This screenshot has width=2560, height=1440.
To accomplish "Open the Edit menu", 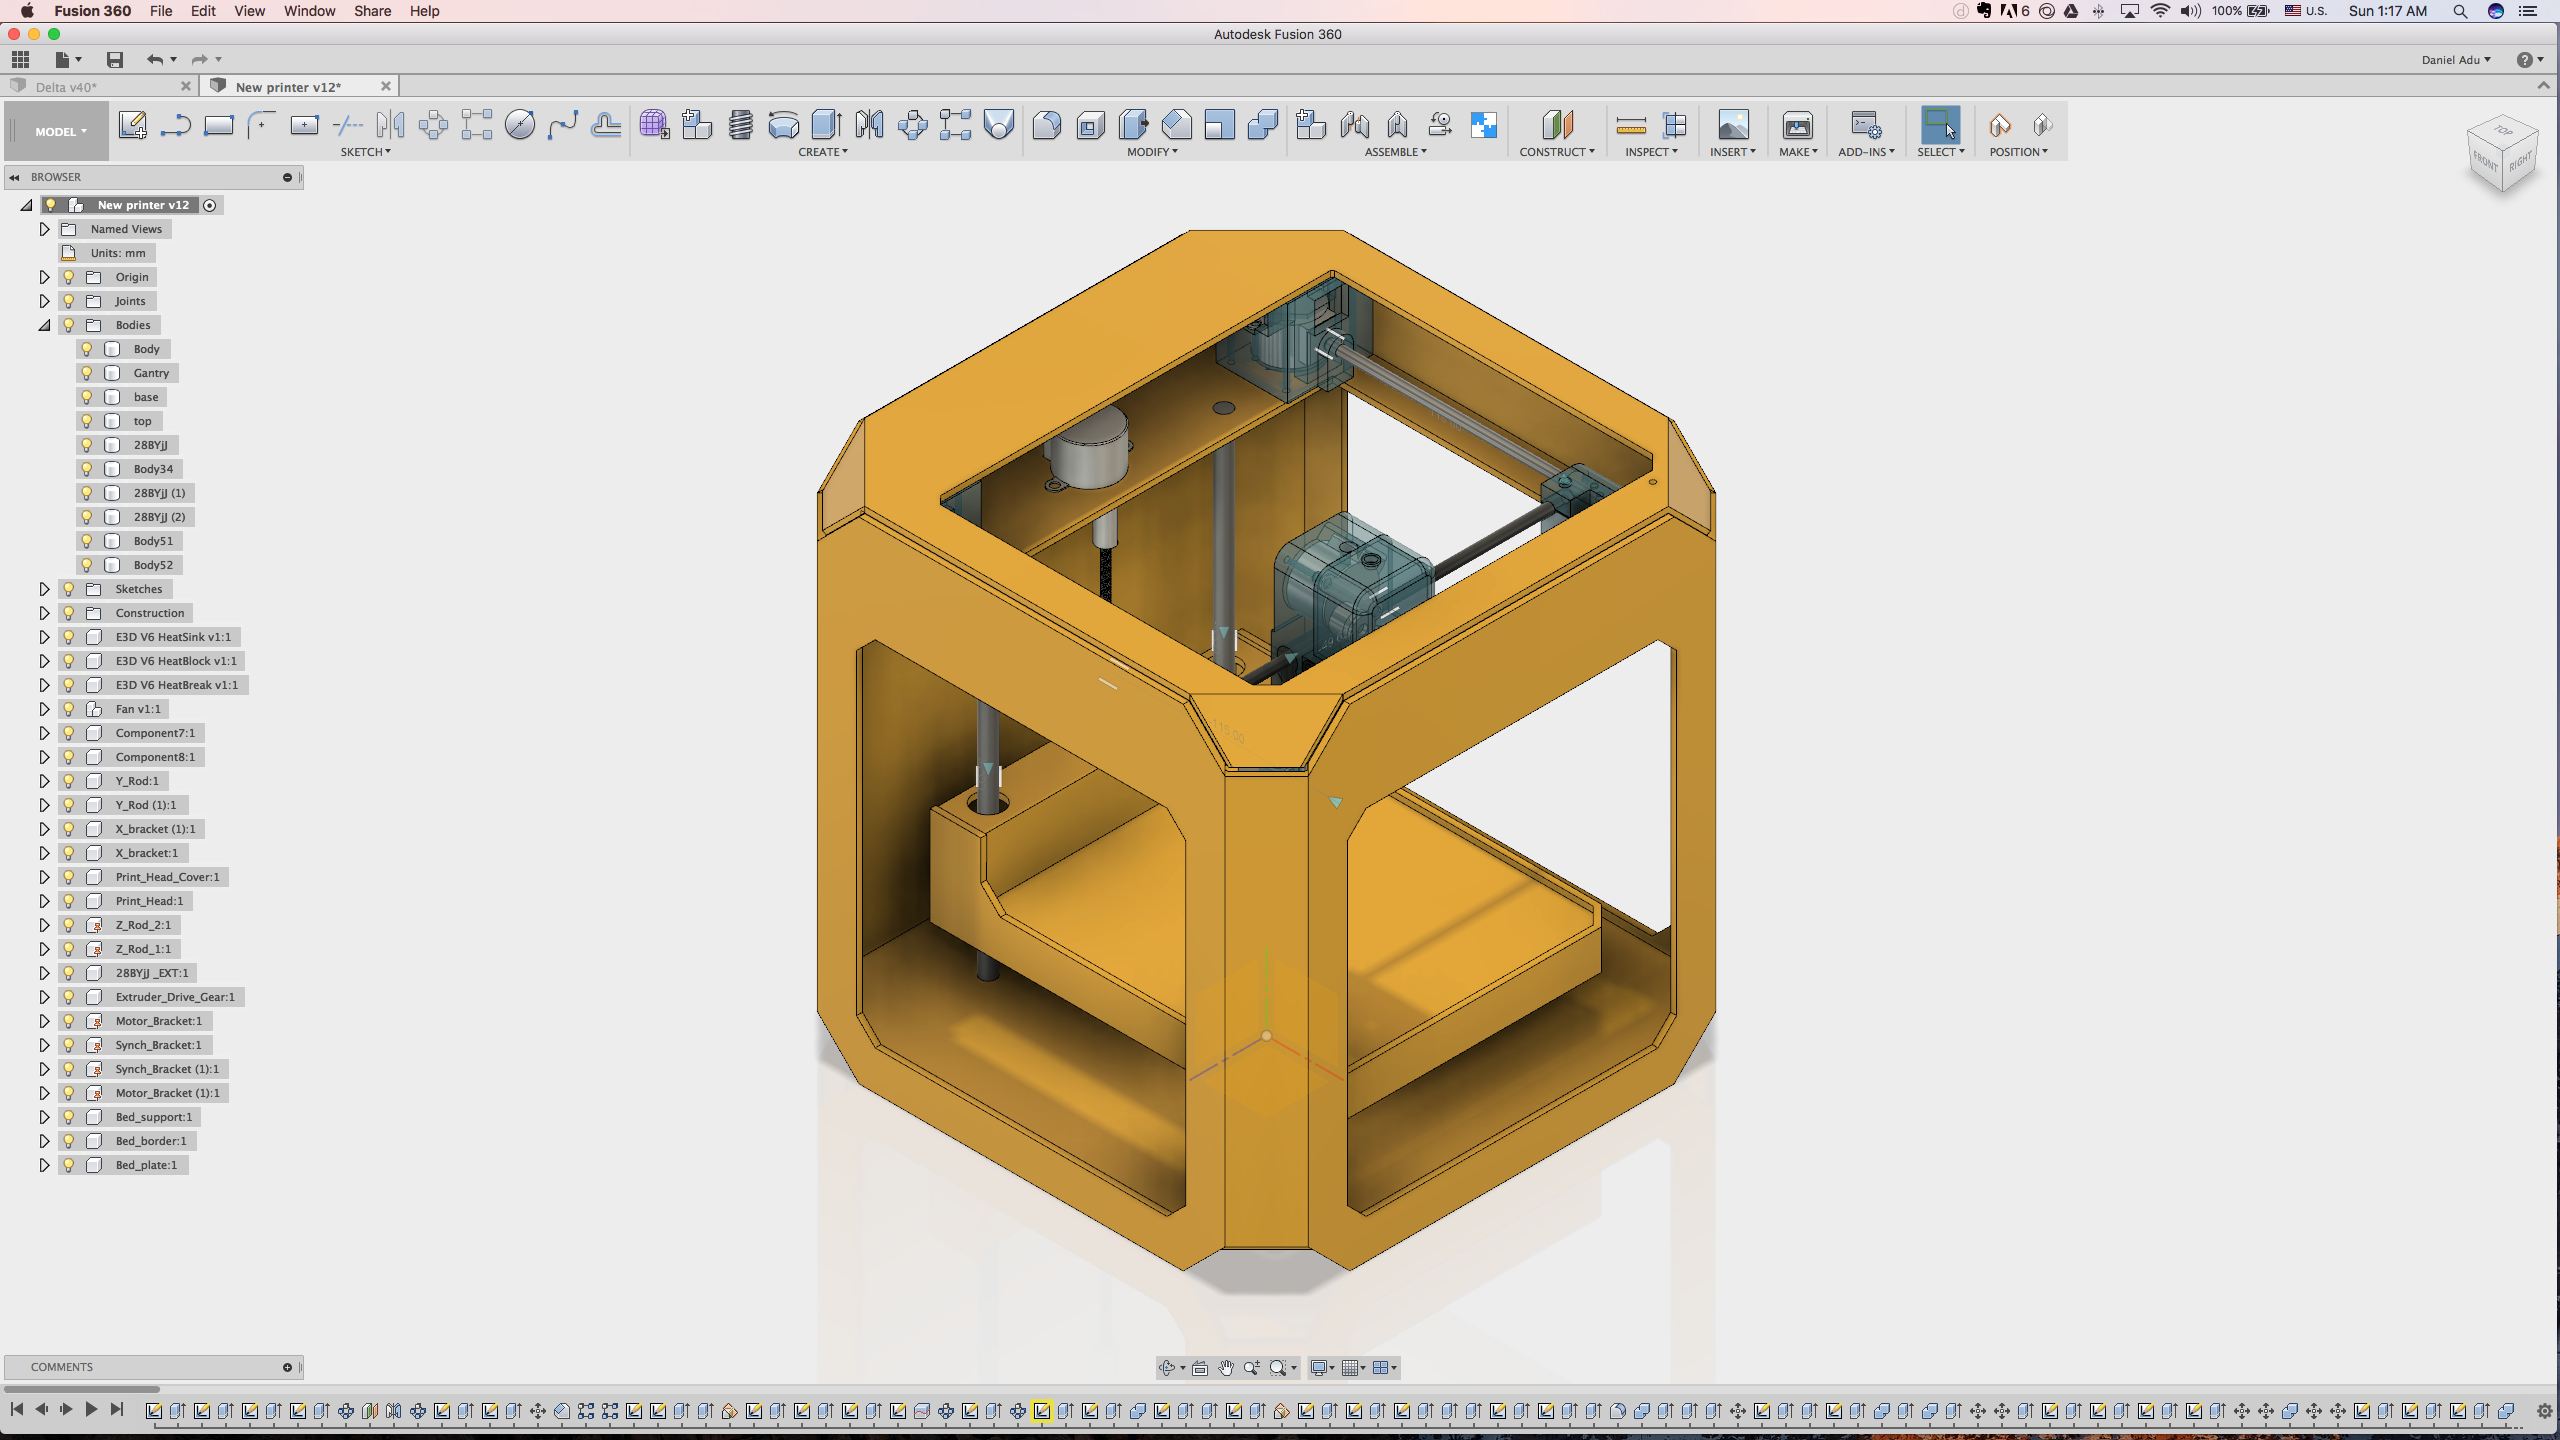I will click(203, 11).
